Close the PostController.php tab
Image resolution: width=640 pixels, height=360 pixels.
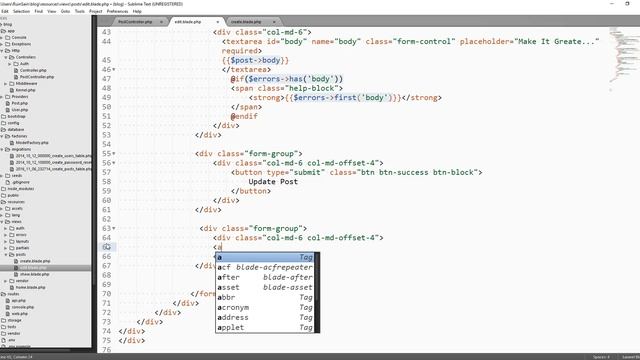pos(161,22)
